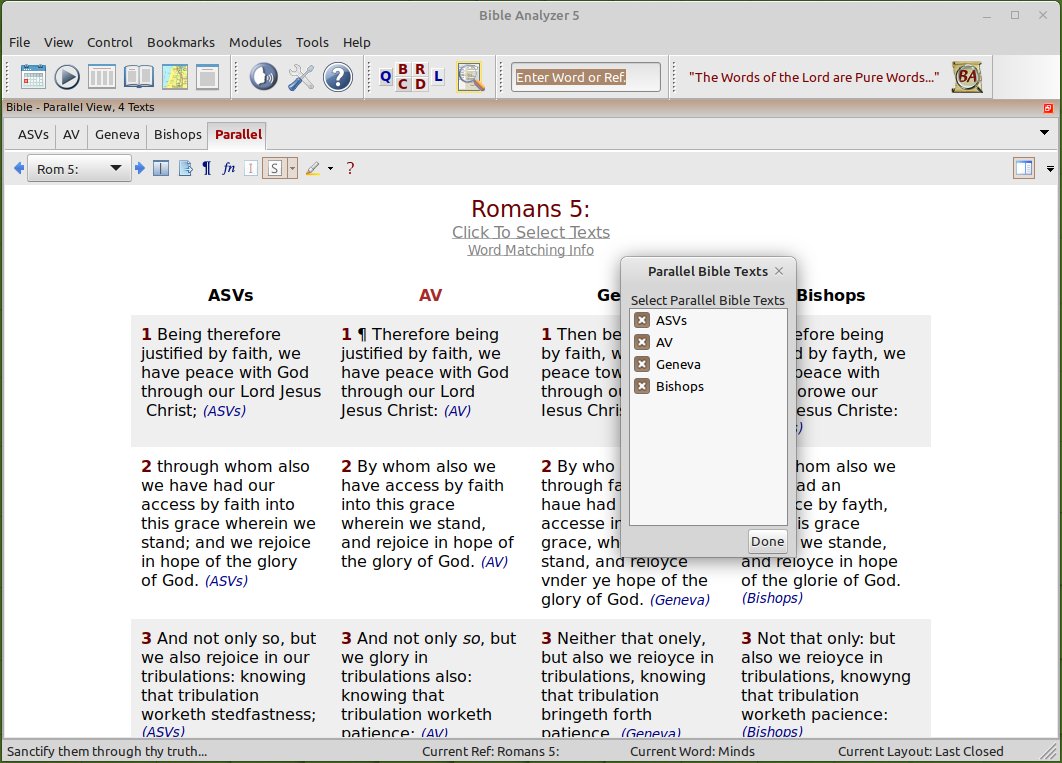Open the calendar daily reading icon
This screenshot has height=763, width=1062.
pos(33,77)
